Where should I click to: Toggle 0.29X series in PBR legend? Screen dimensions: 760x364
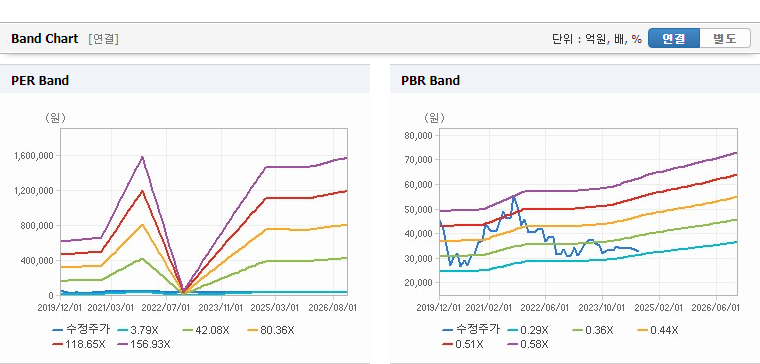pos(528,330)
